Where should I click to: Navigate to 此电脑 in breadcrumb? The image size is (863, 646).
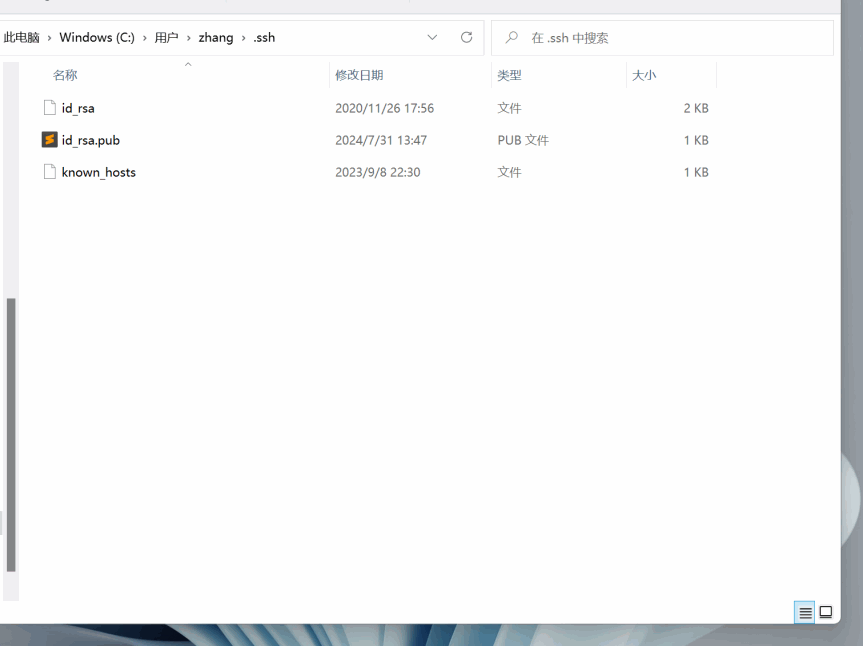(x=21, y=37)
